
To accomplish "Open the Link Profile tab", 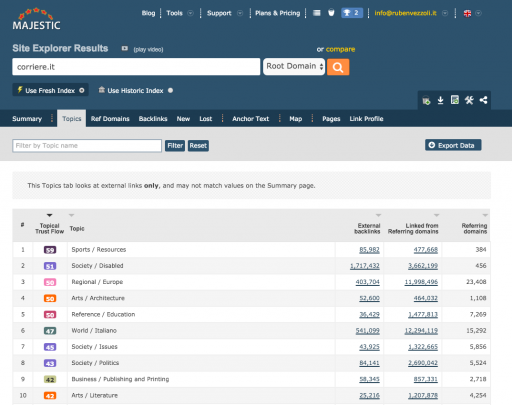I will click(366, 119).
